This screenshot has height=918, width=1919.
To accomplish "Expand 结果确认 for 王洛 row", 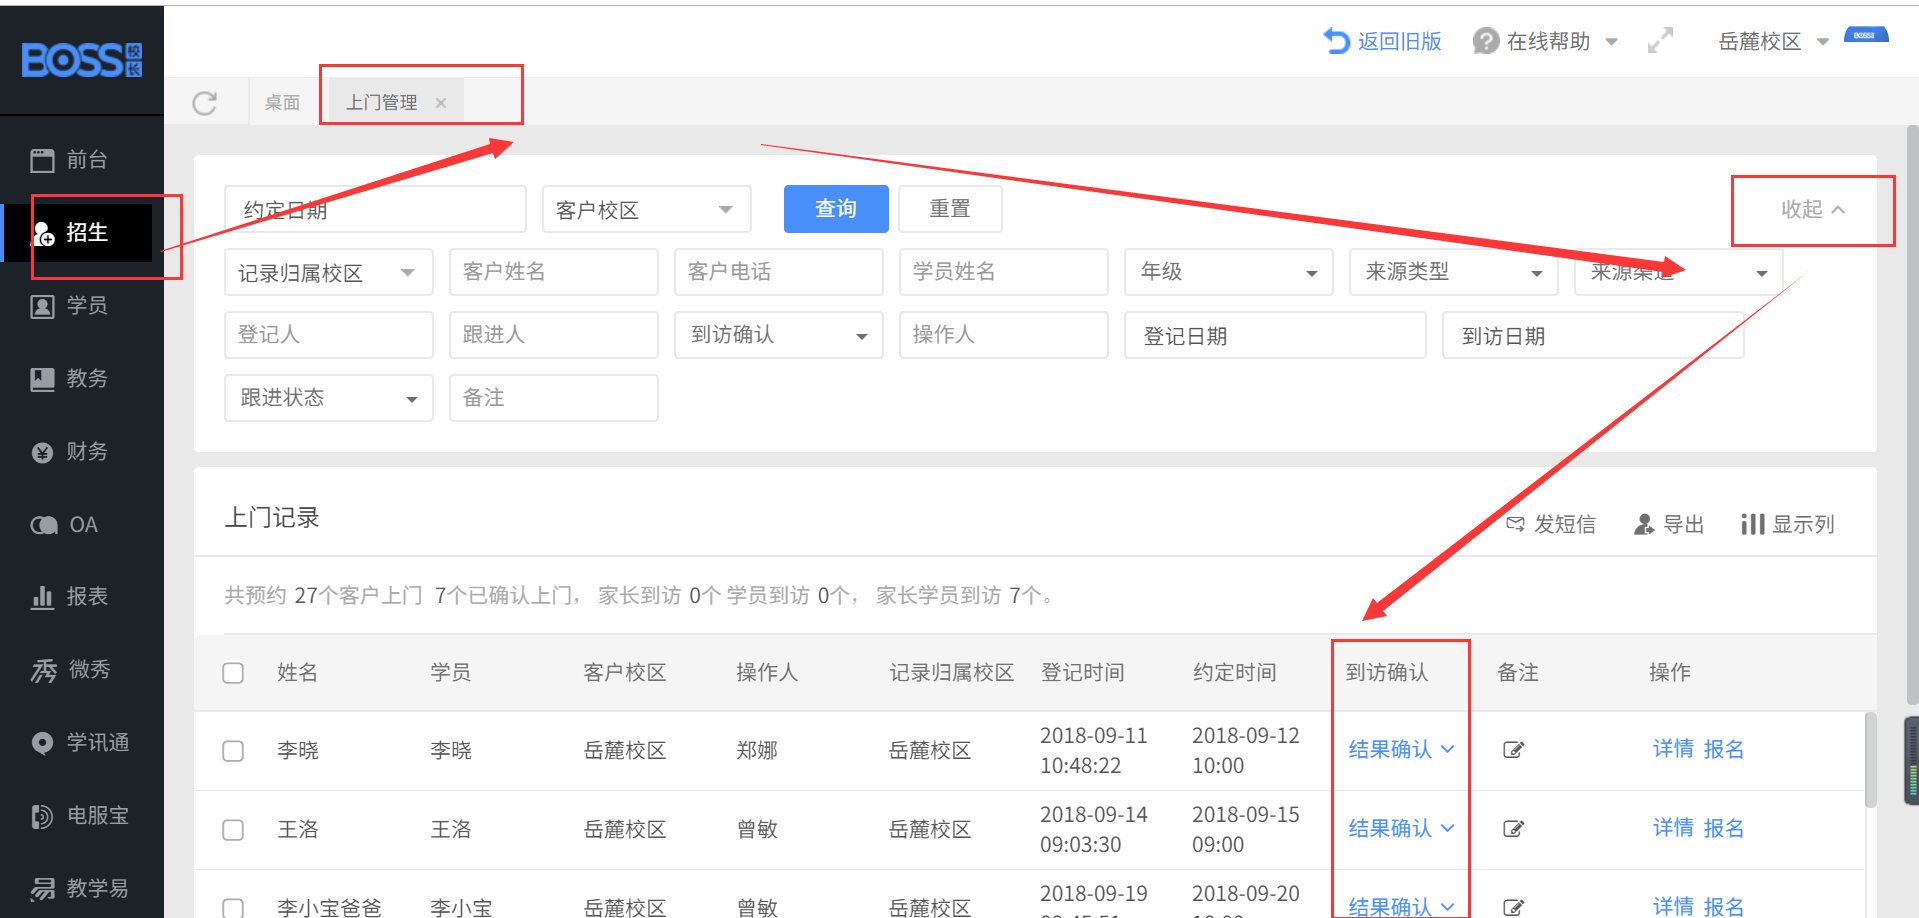I will (1401, 828).
